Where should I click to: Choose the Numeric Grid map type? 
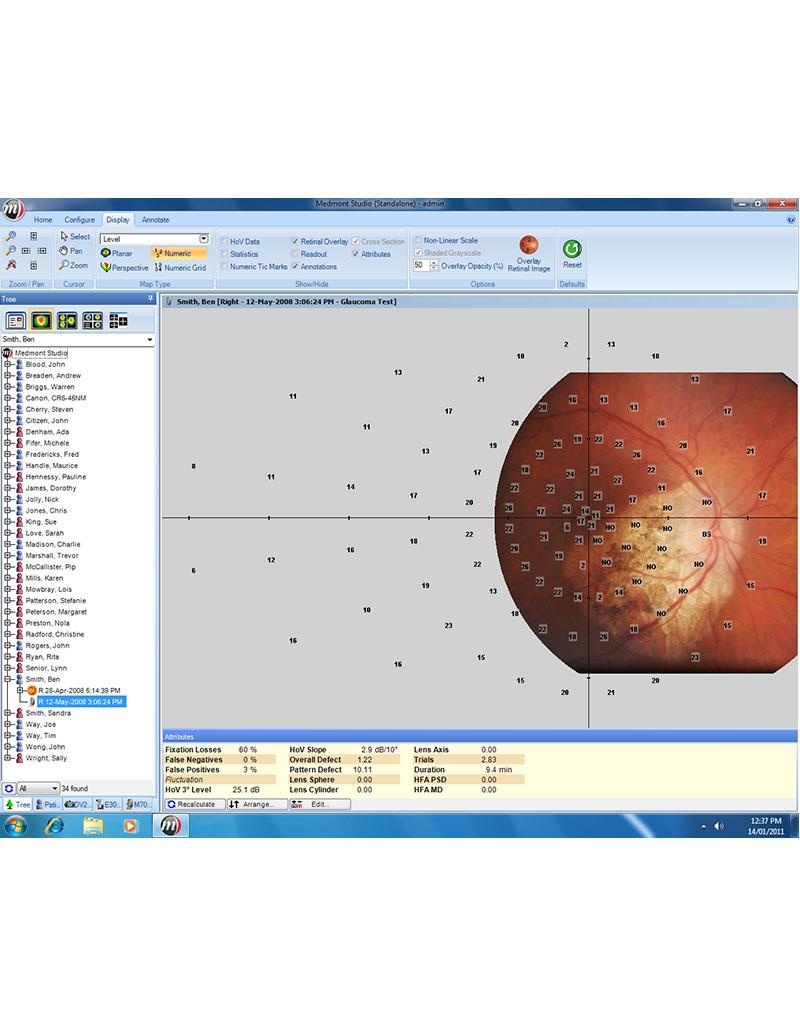(x=180, y=267)
